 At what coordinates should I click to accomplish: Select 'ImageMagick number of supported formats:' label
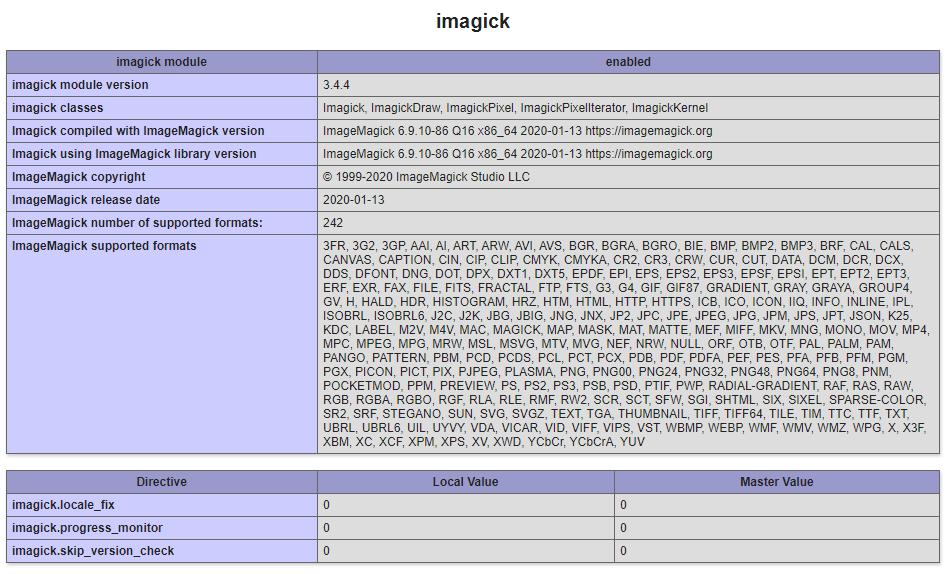click(137, 222)
